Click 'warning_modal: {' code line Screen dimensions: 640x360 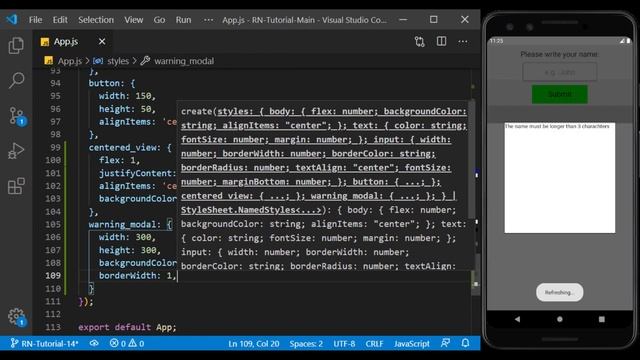point(131,224)
